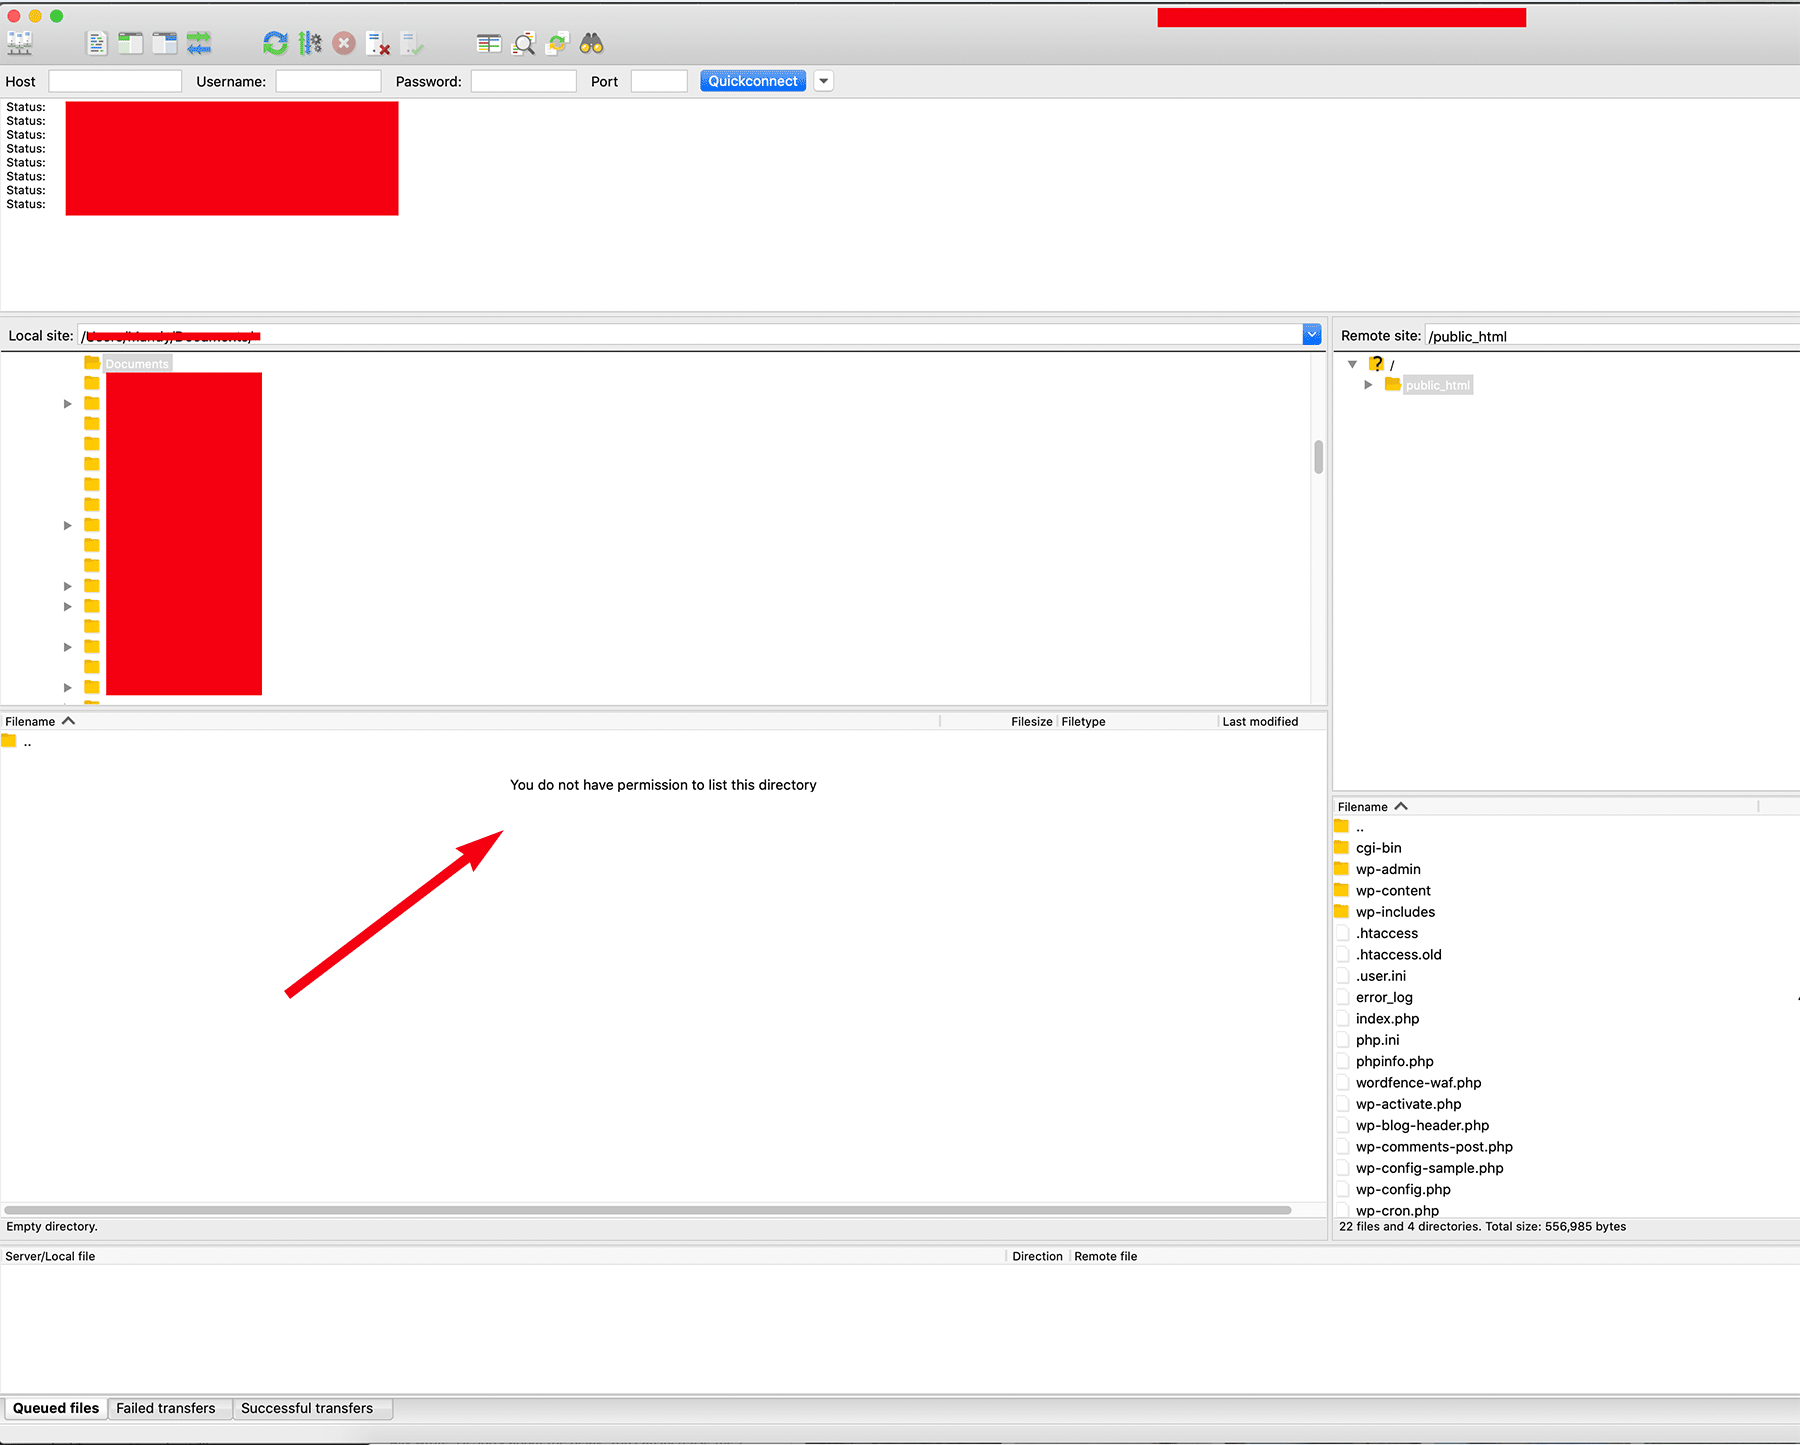Viewport: 1800px width, 1445px height.
Task: Select the .user.ini file
Action: click(x=1381, y=976)
